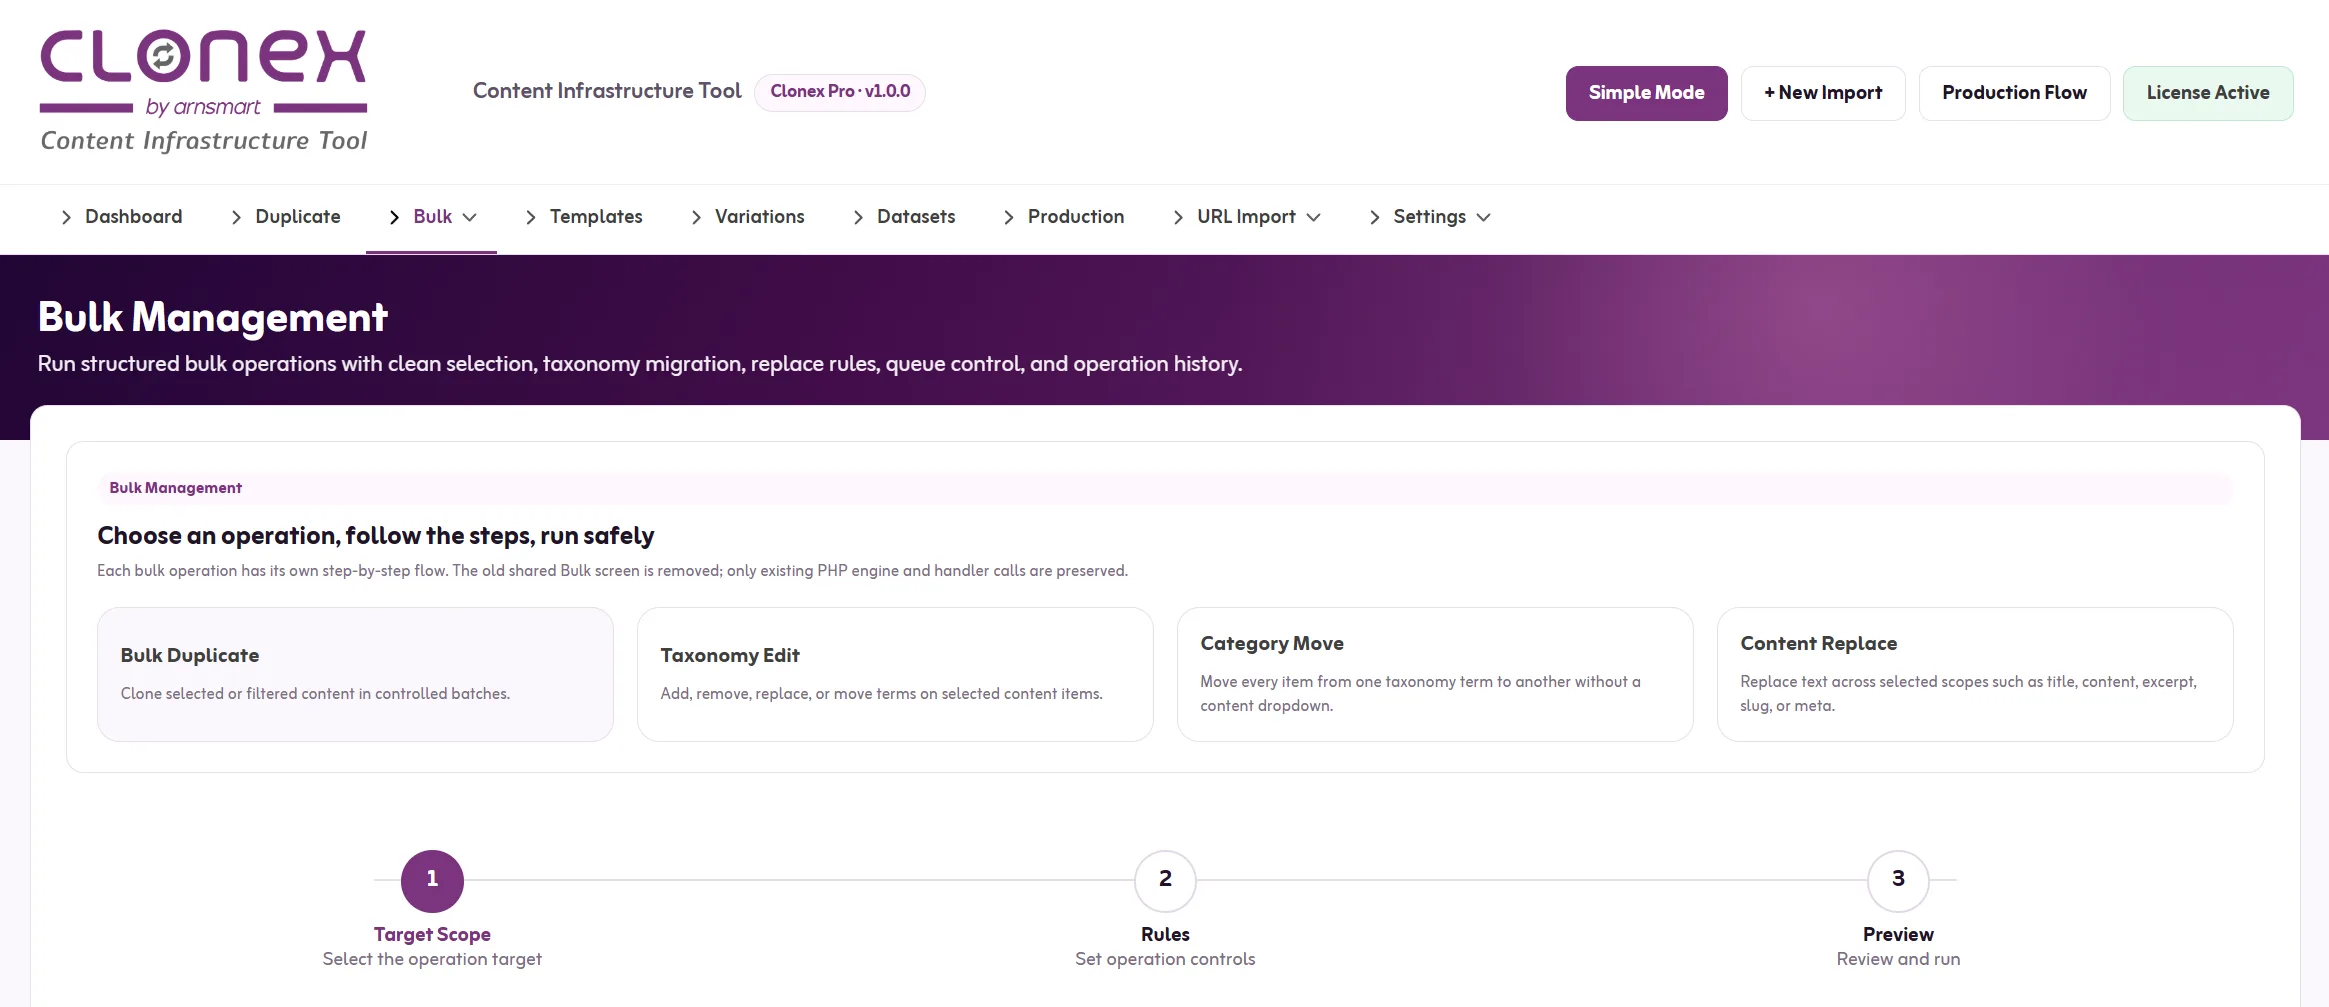Expand the Bulk menu dropdown arrow
This screenshot has width=2329, height=1007.
pos(469,217)
